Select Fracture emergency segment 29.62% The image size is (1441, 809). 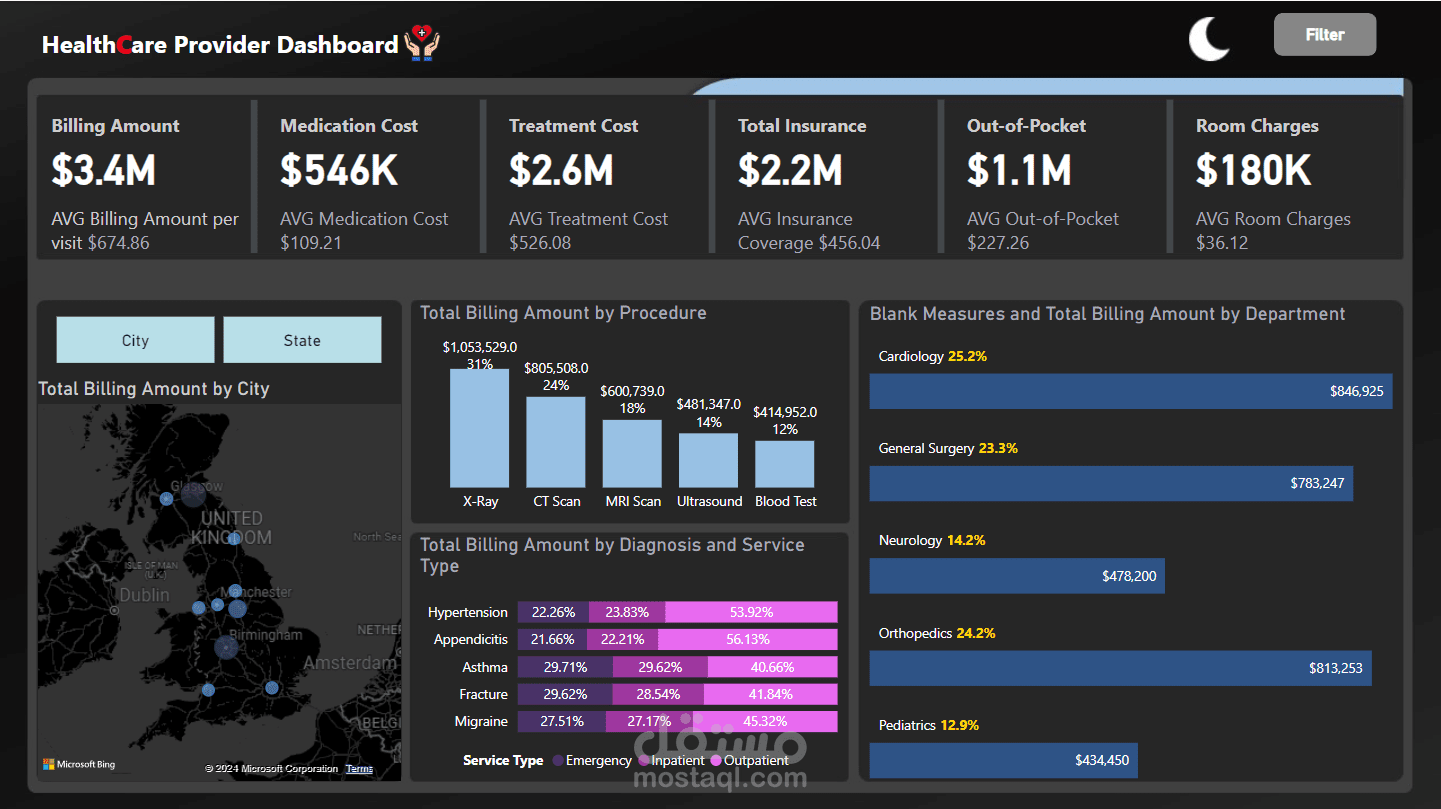[x=565, y=694]
